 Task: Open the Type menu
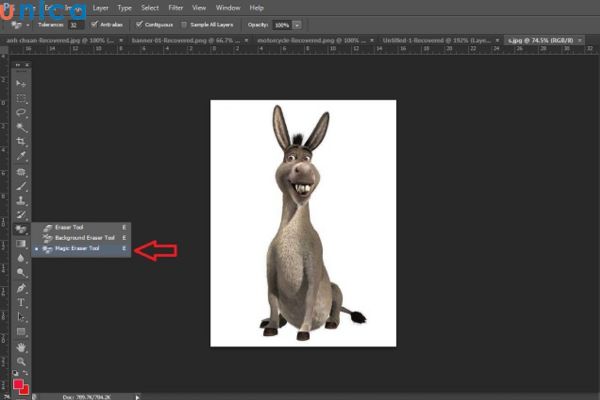coord(125,8)
